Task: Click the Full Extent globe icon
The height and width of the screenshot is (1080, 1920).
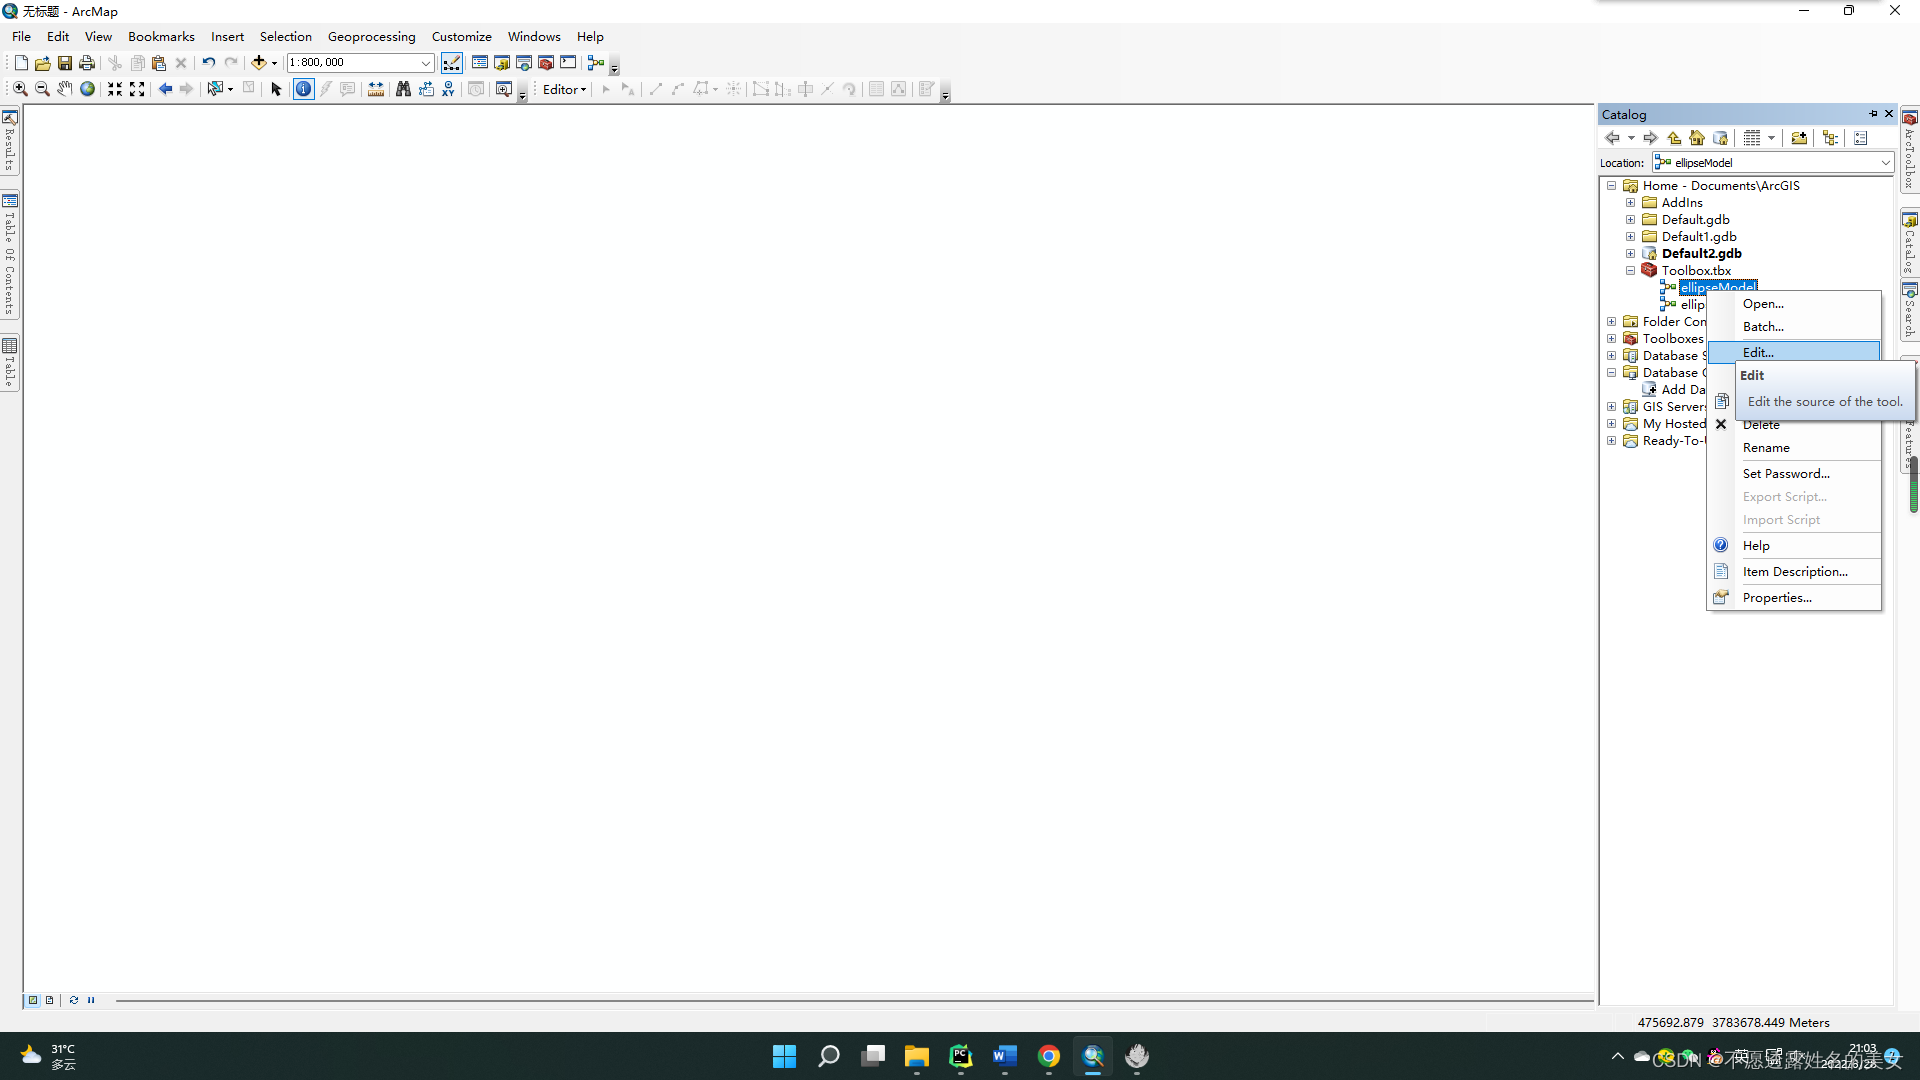Action: click(87, 89)
